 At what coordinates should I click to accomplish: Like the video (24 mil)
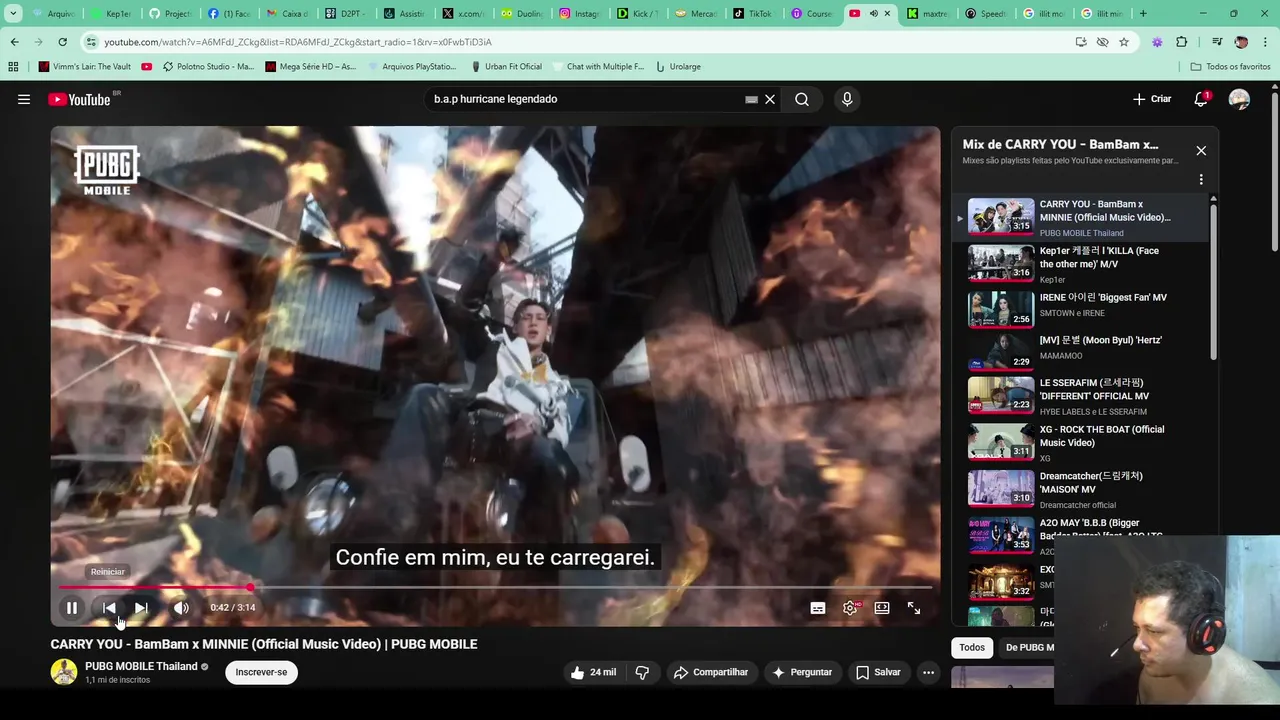(x=593, y=672)
